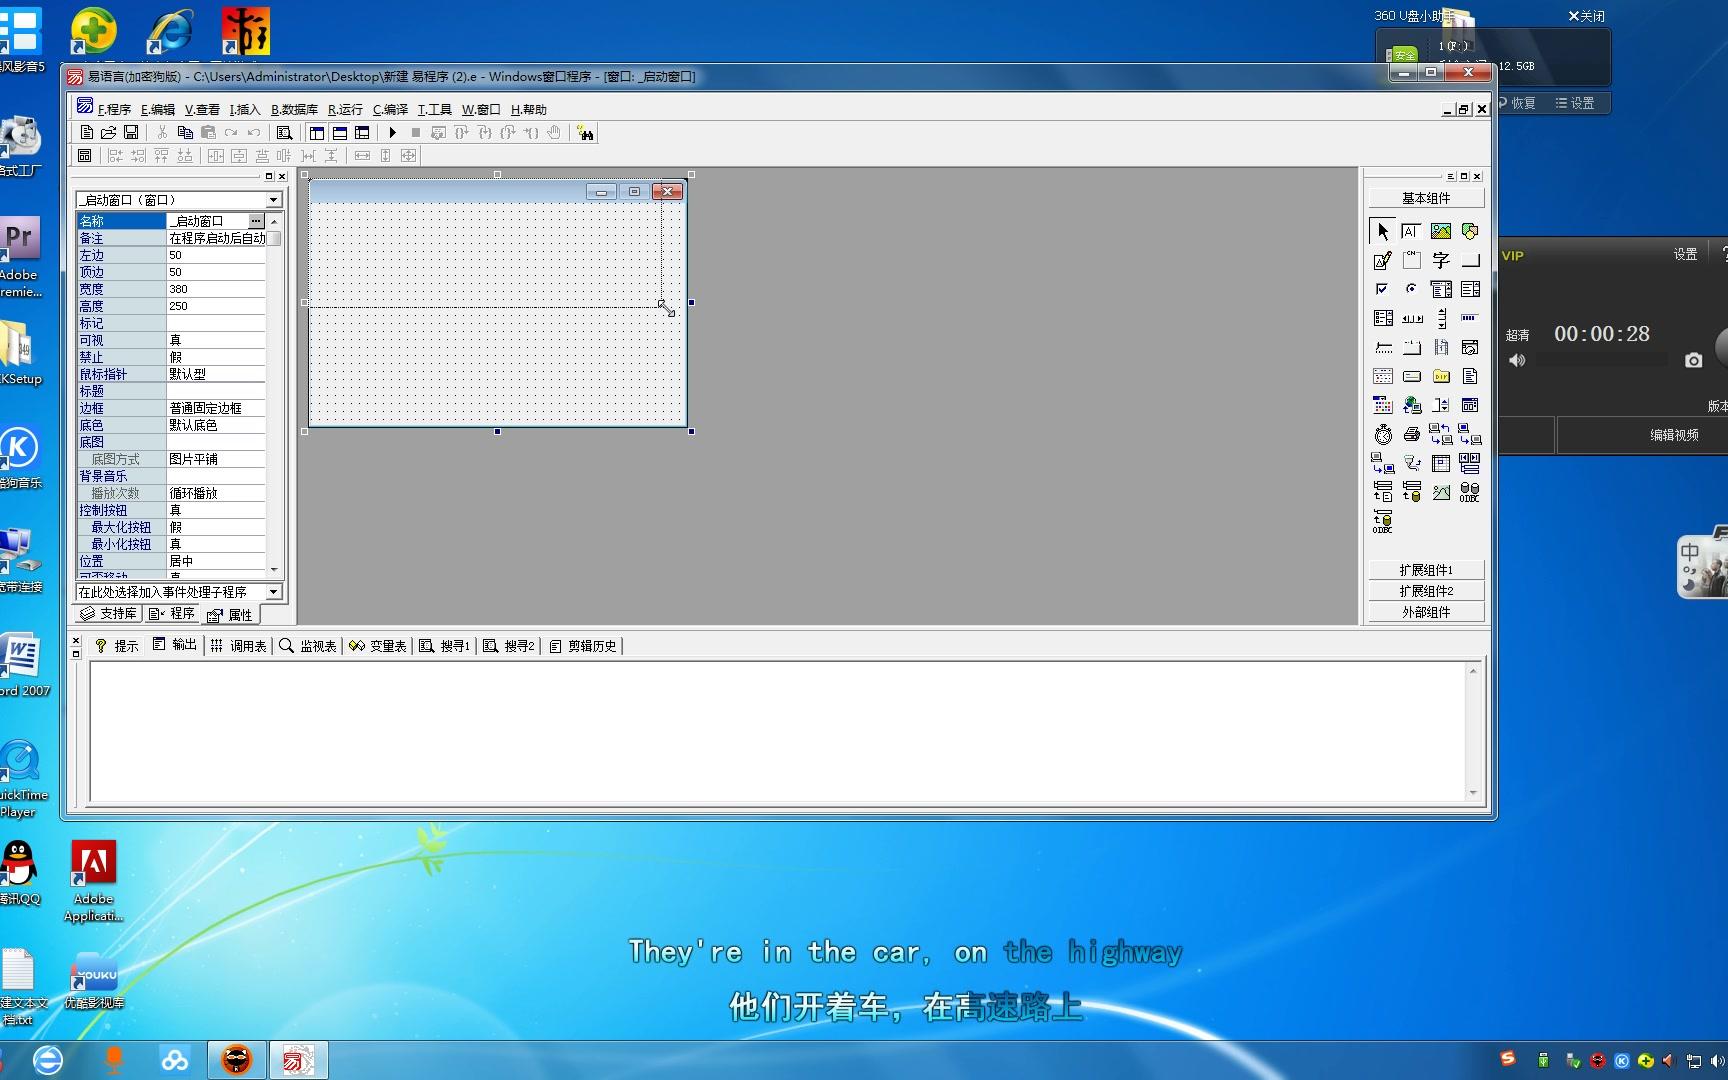Open the find tool with magnifier icon

[284, 133]
